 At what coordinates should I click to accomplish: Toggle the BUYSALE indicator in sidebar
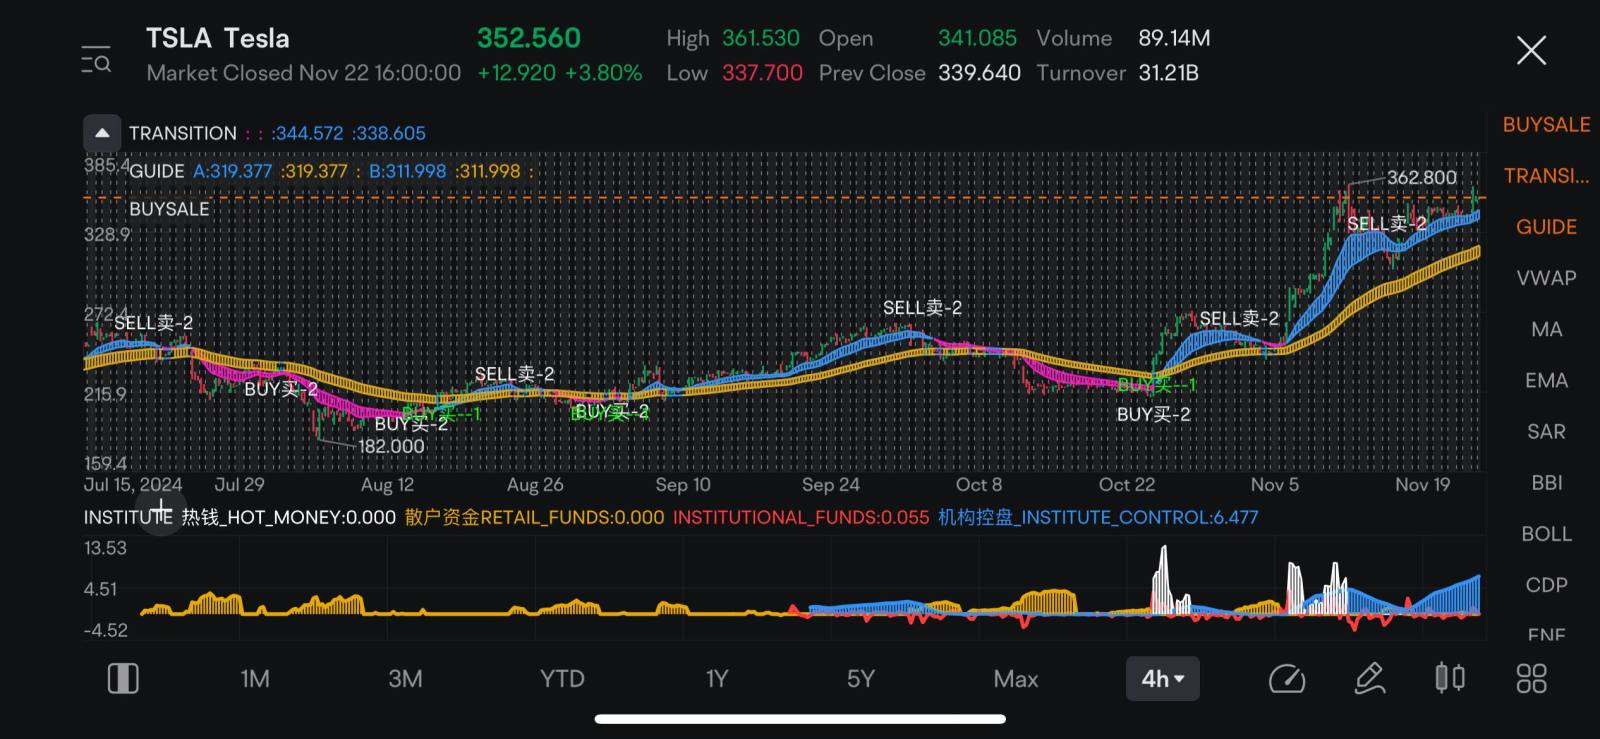(x=1546, y=125)
